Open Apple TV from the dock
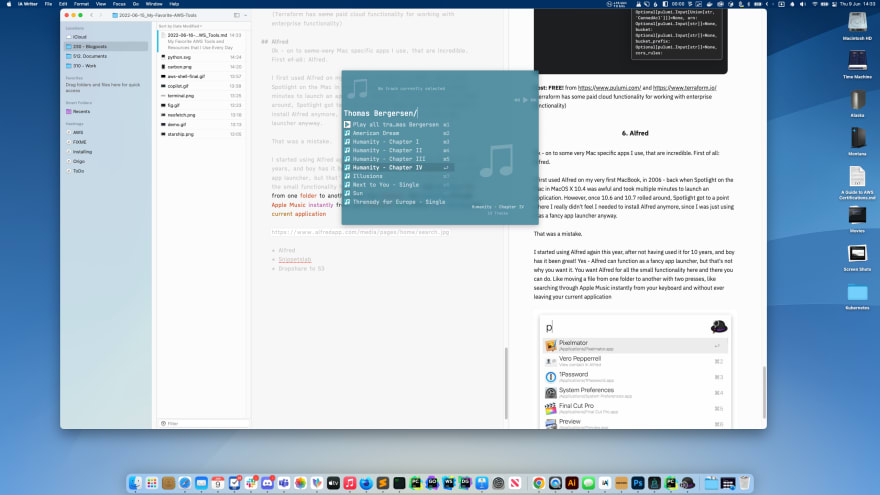This screenshot has height=495, width=880. [333, 483]
